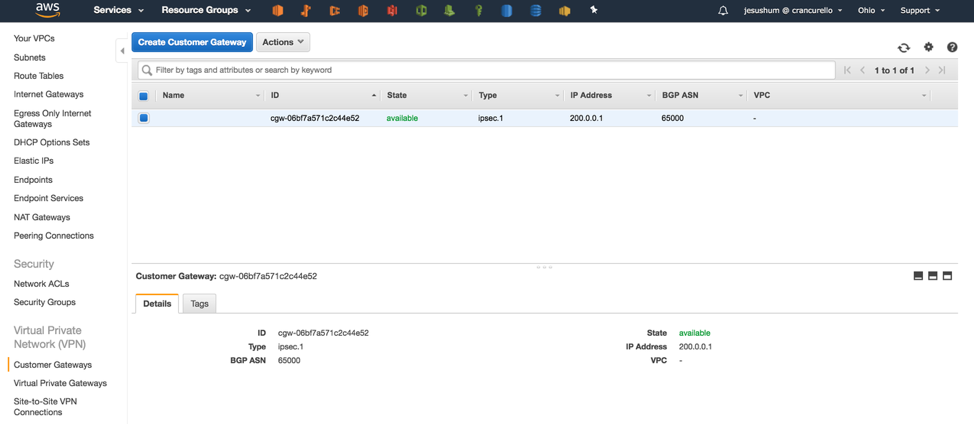Open the red service shortcut icon
974x424 pixels.
(392, 11)
